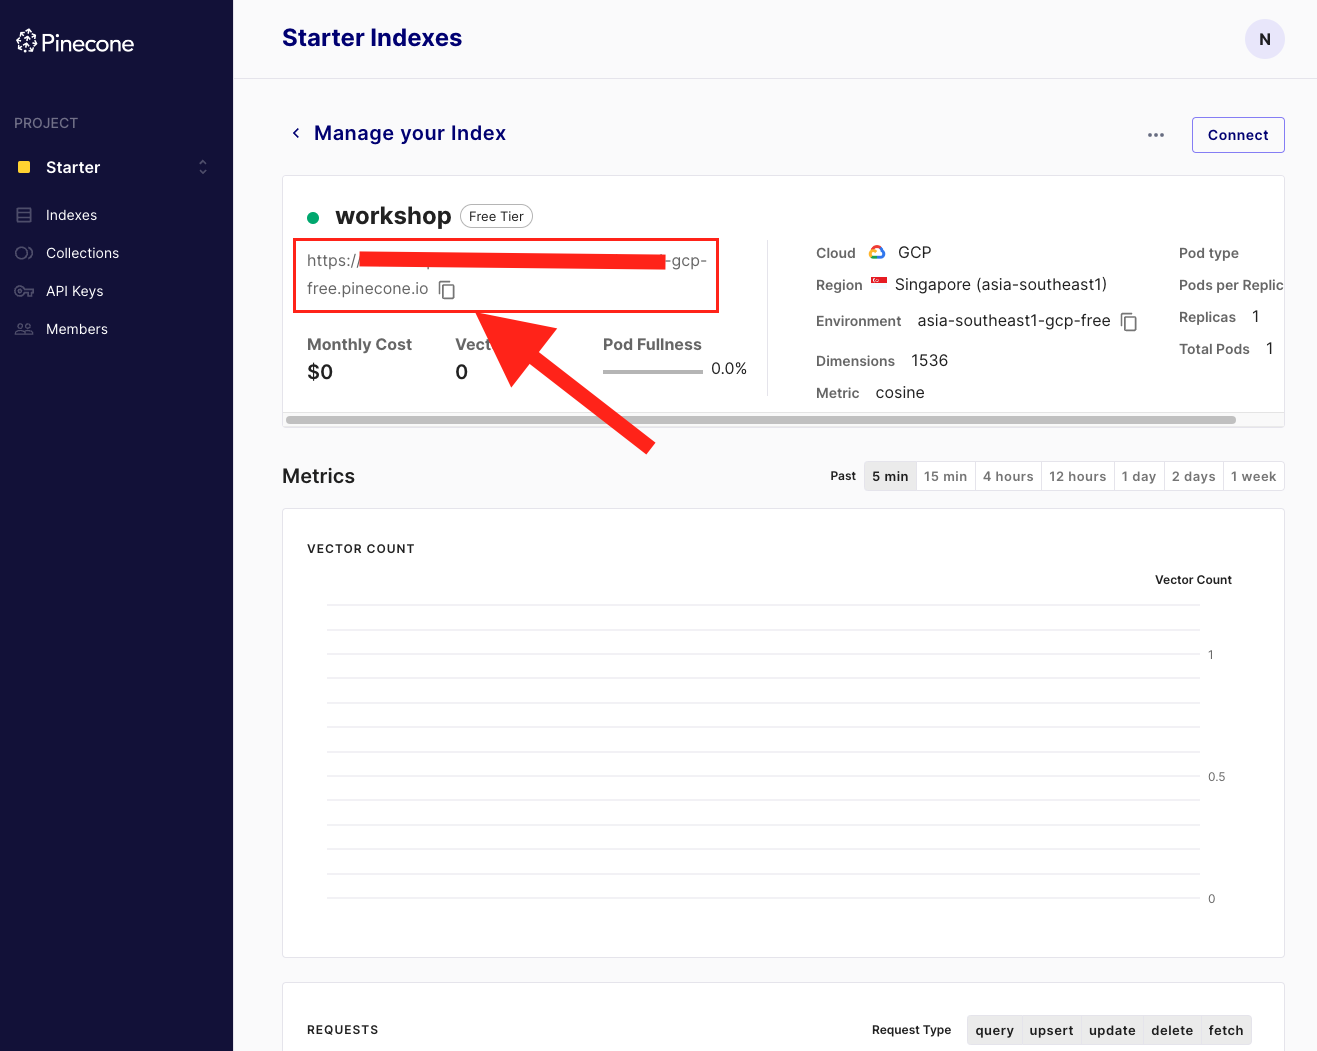
Task: Click the 0.0% pod fullness value
Action: (729, 369)
